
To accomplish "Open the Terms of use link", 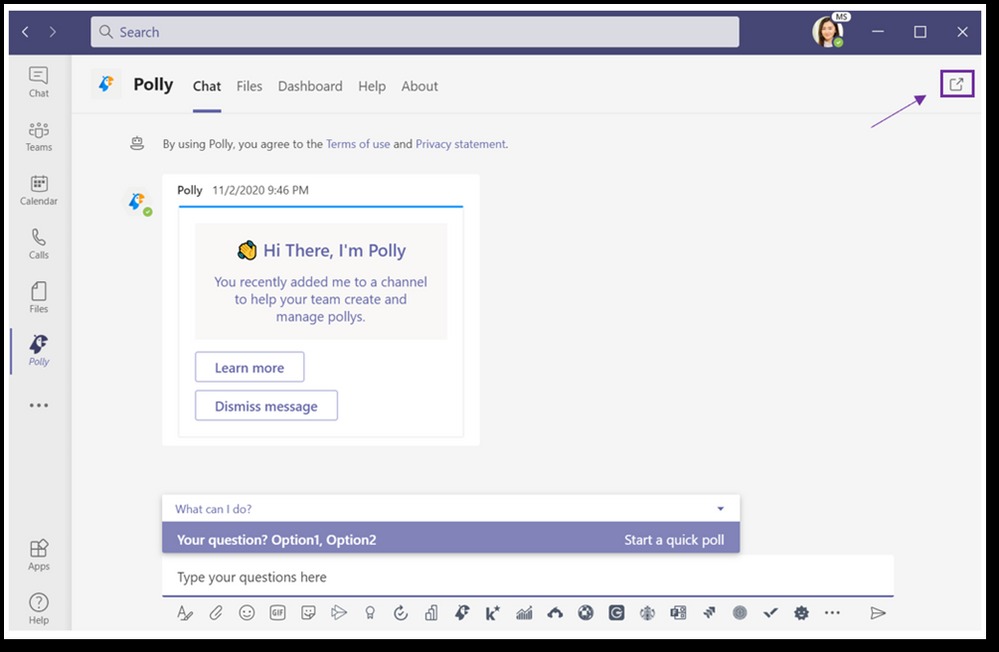I will (358, 144).
